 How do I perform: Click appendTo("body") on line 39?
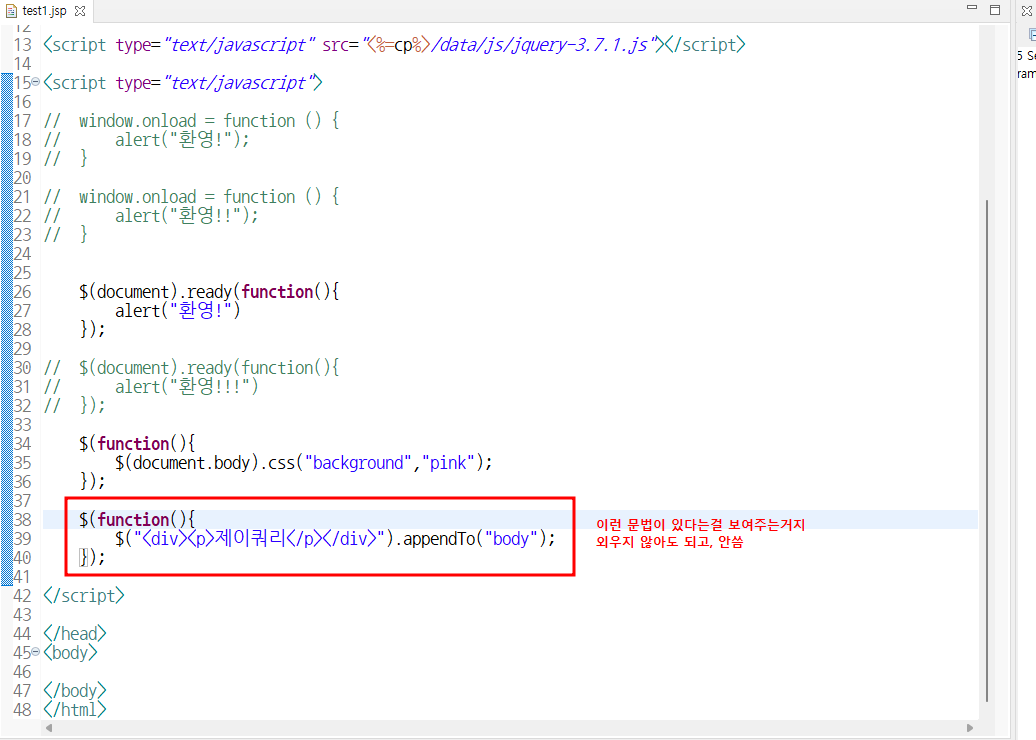pos(475,539)
